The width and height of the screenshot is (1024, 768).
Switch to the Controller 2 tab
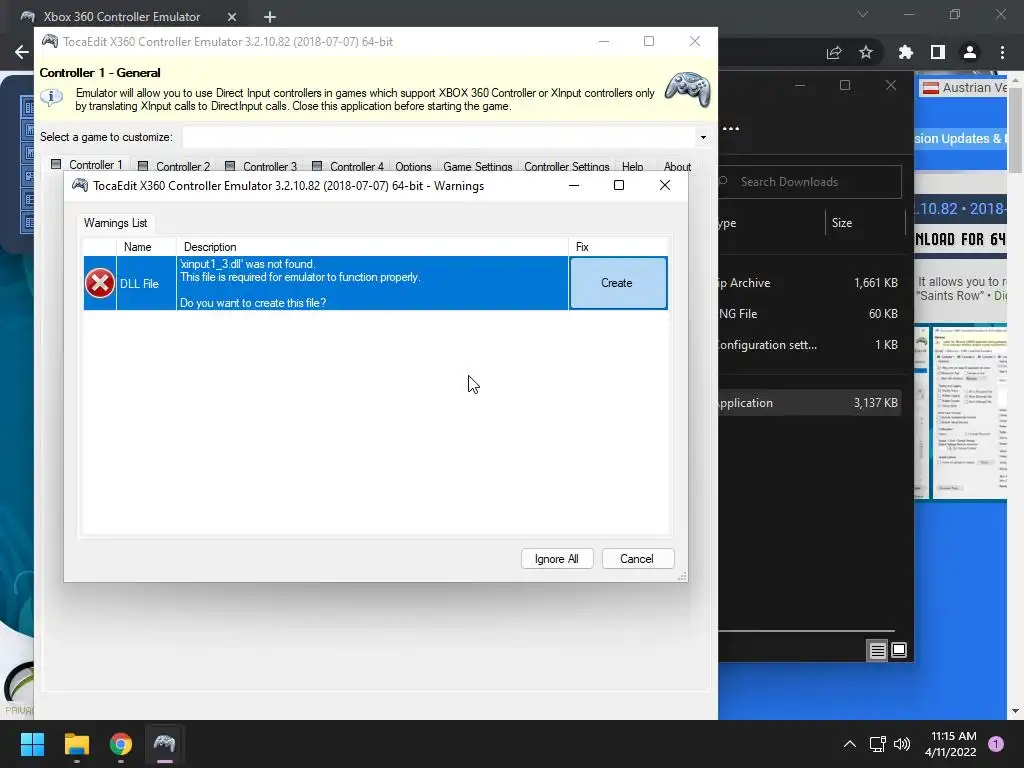pyautogui.click(x=174, y=167)
